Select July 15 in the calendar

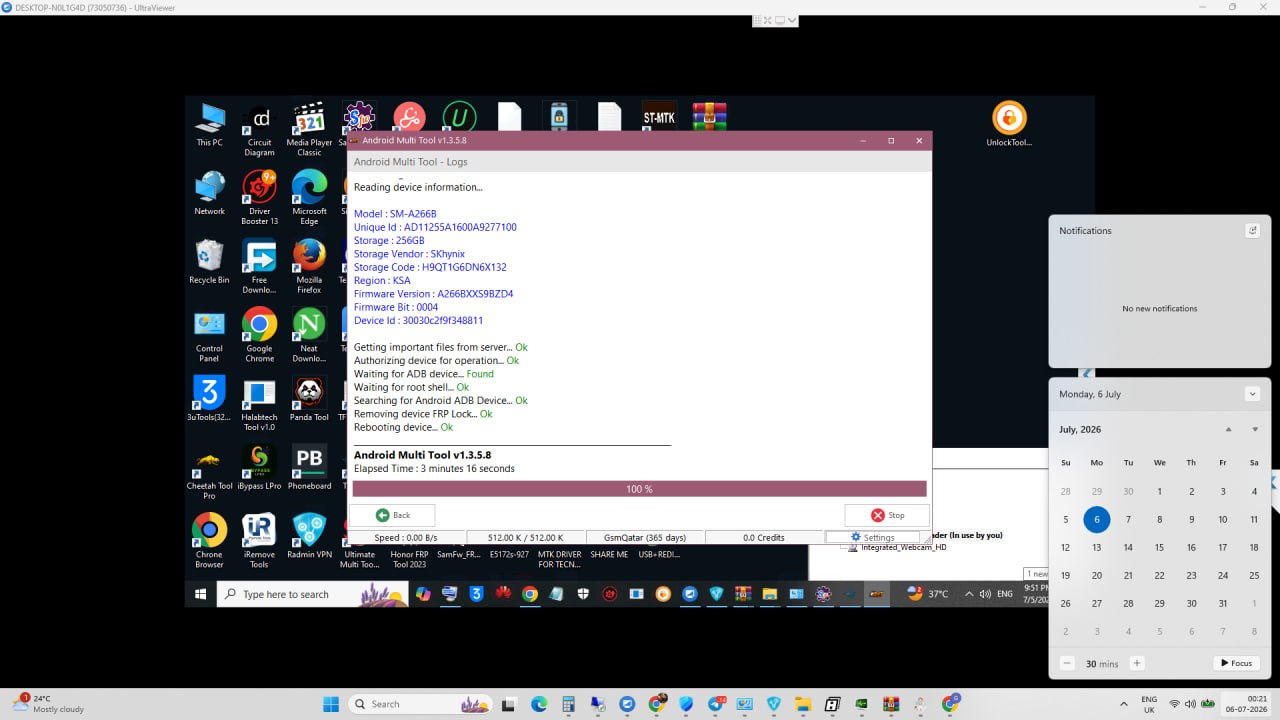[x=1160, y=547]
